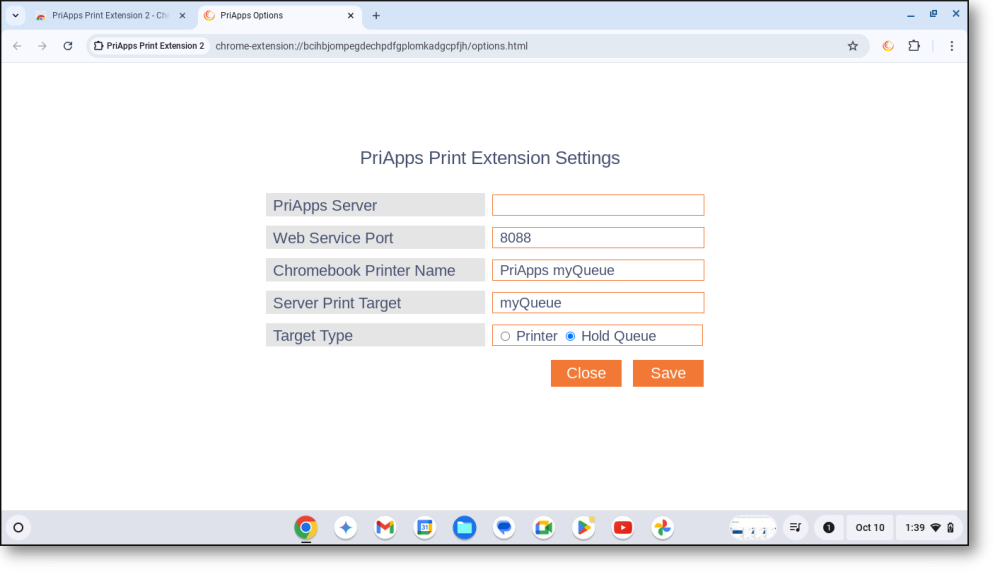Go forward in browser history
Image resolution: width=1000 pixels, height=577 pixels.
pos(42,46)
